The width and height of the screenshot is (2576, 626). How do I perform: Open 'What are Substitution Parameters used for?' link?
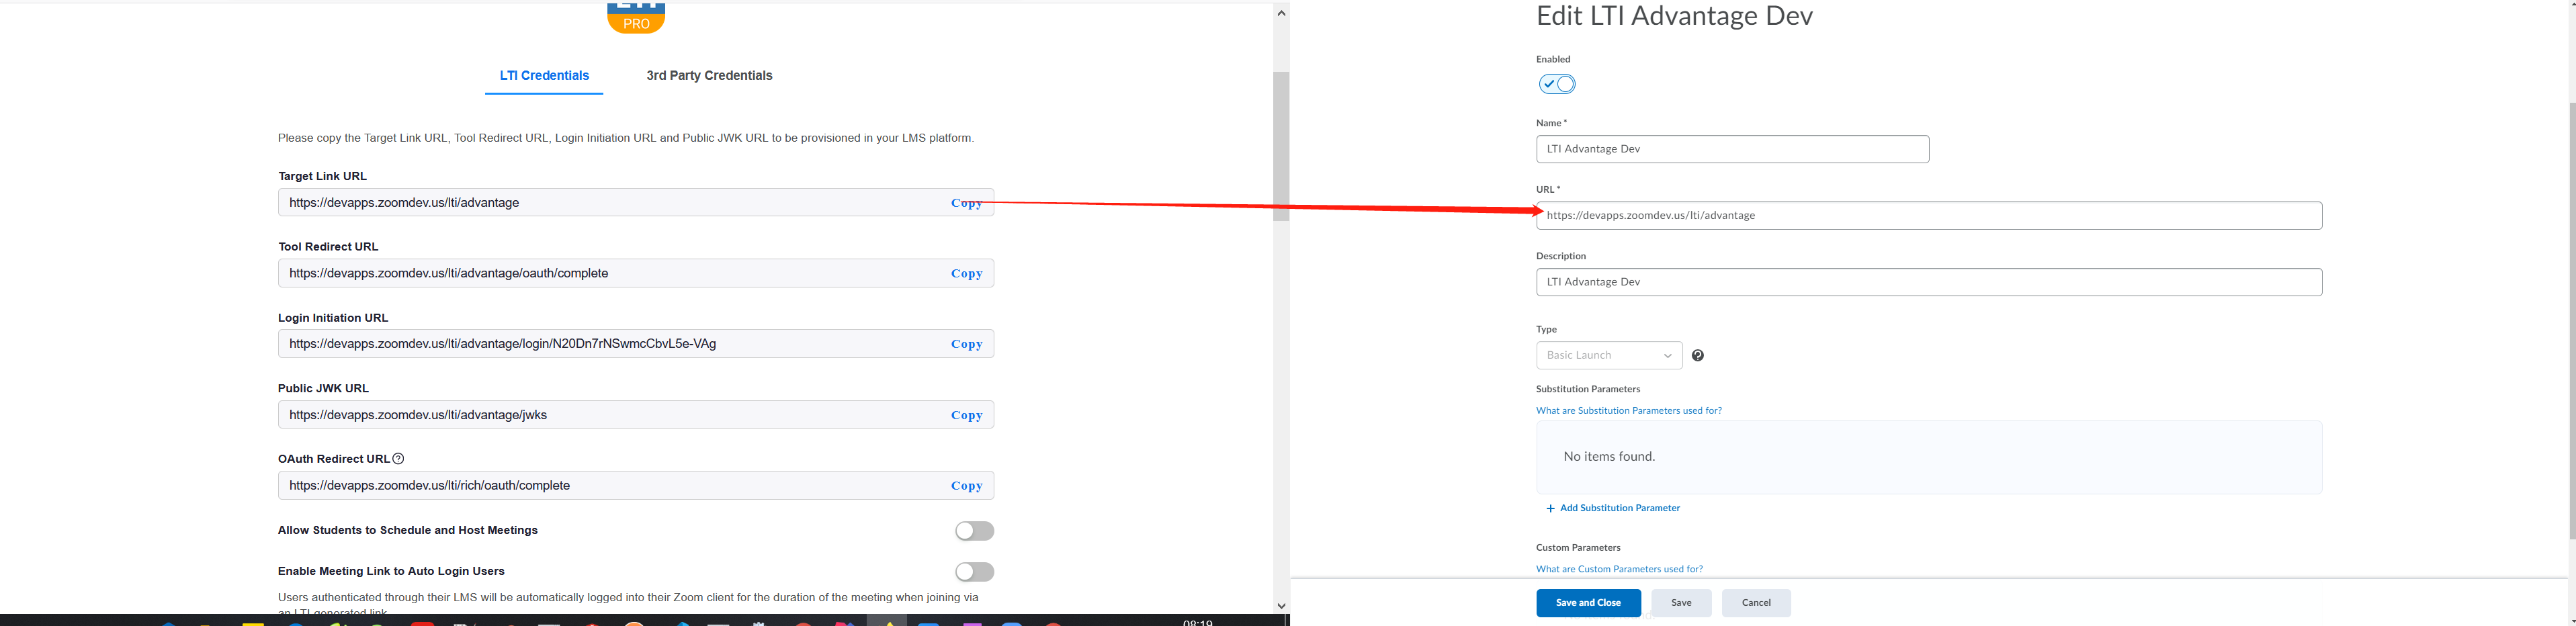1628,411
